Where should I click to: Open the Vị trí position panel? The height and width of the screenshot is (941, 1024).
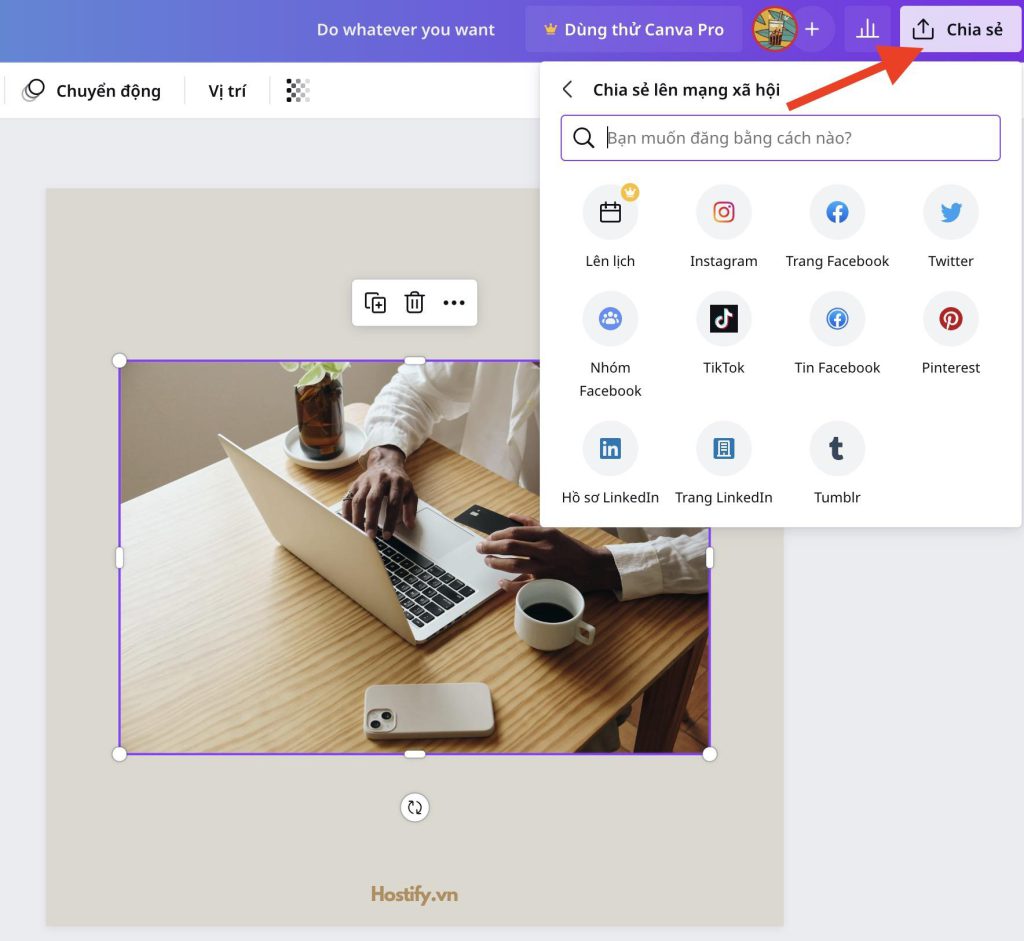pos(227,91)
